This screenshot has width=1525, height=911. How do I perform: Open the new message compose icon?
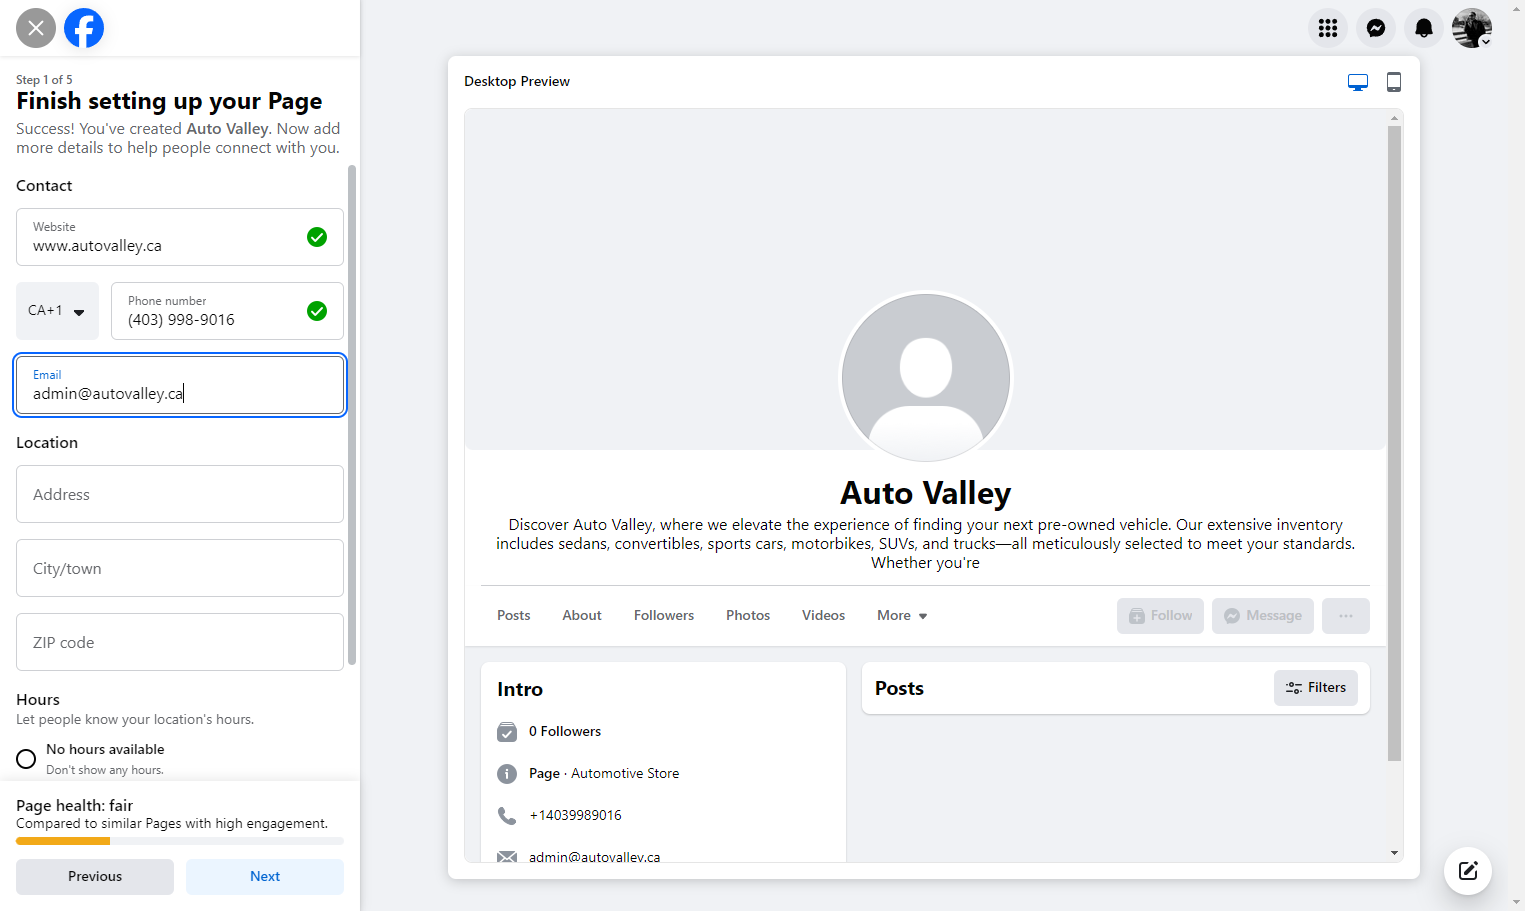1468,871
